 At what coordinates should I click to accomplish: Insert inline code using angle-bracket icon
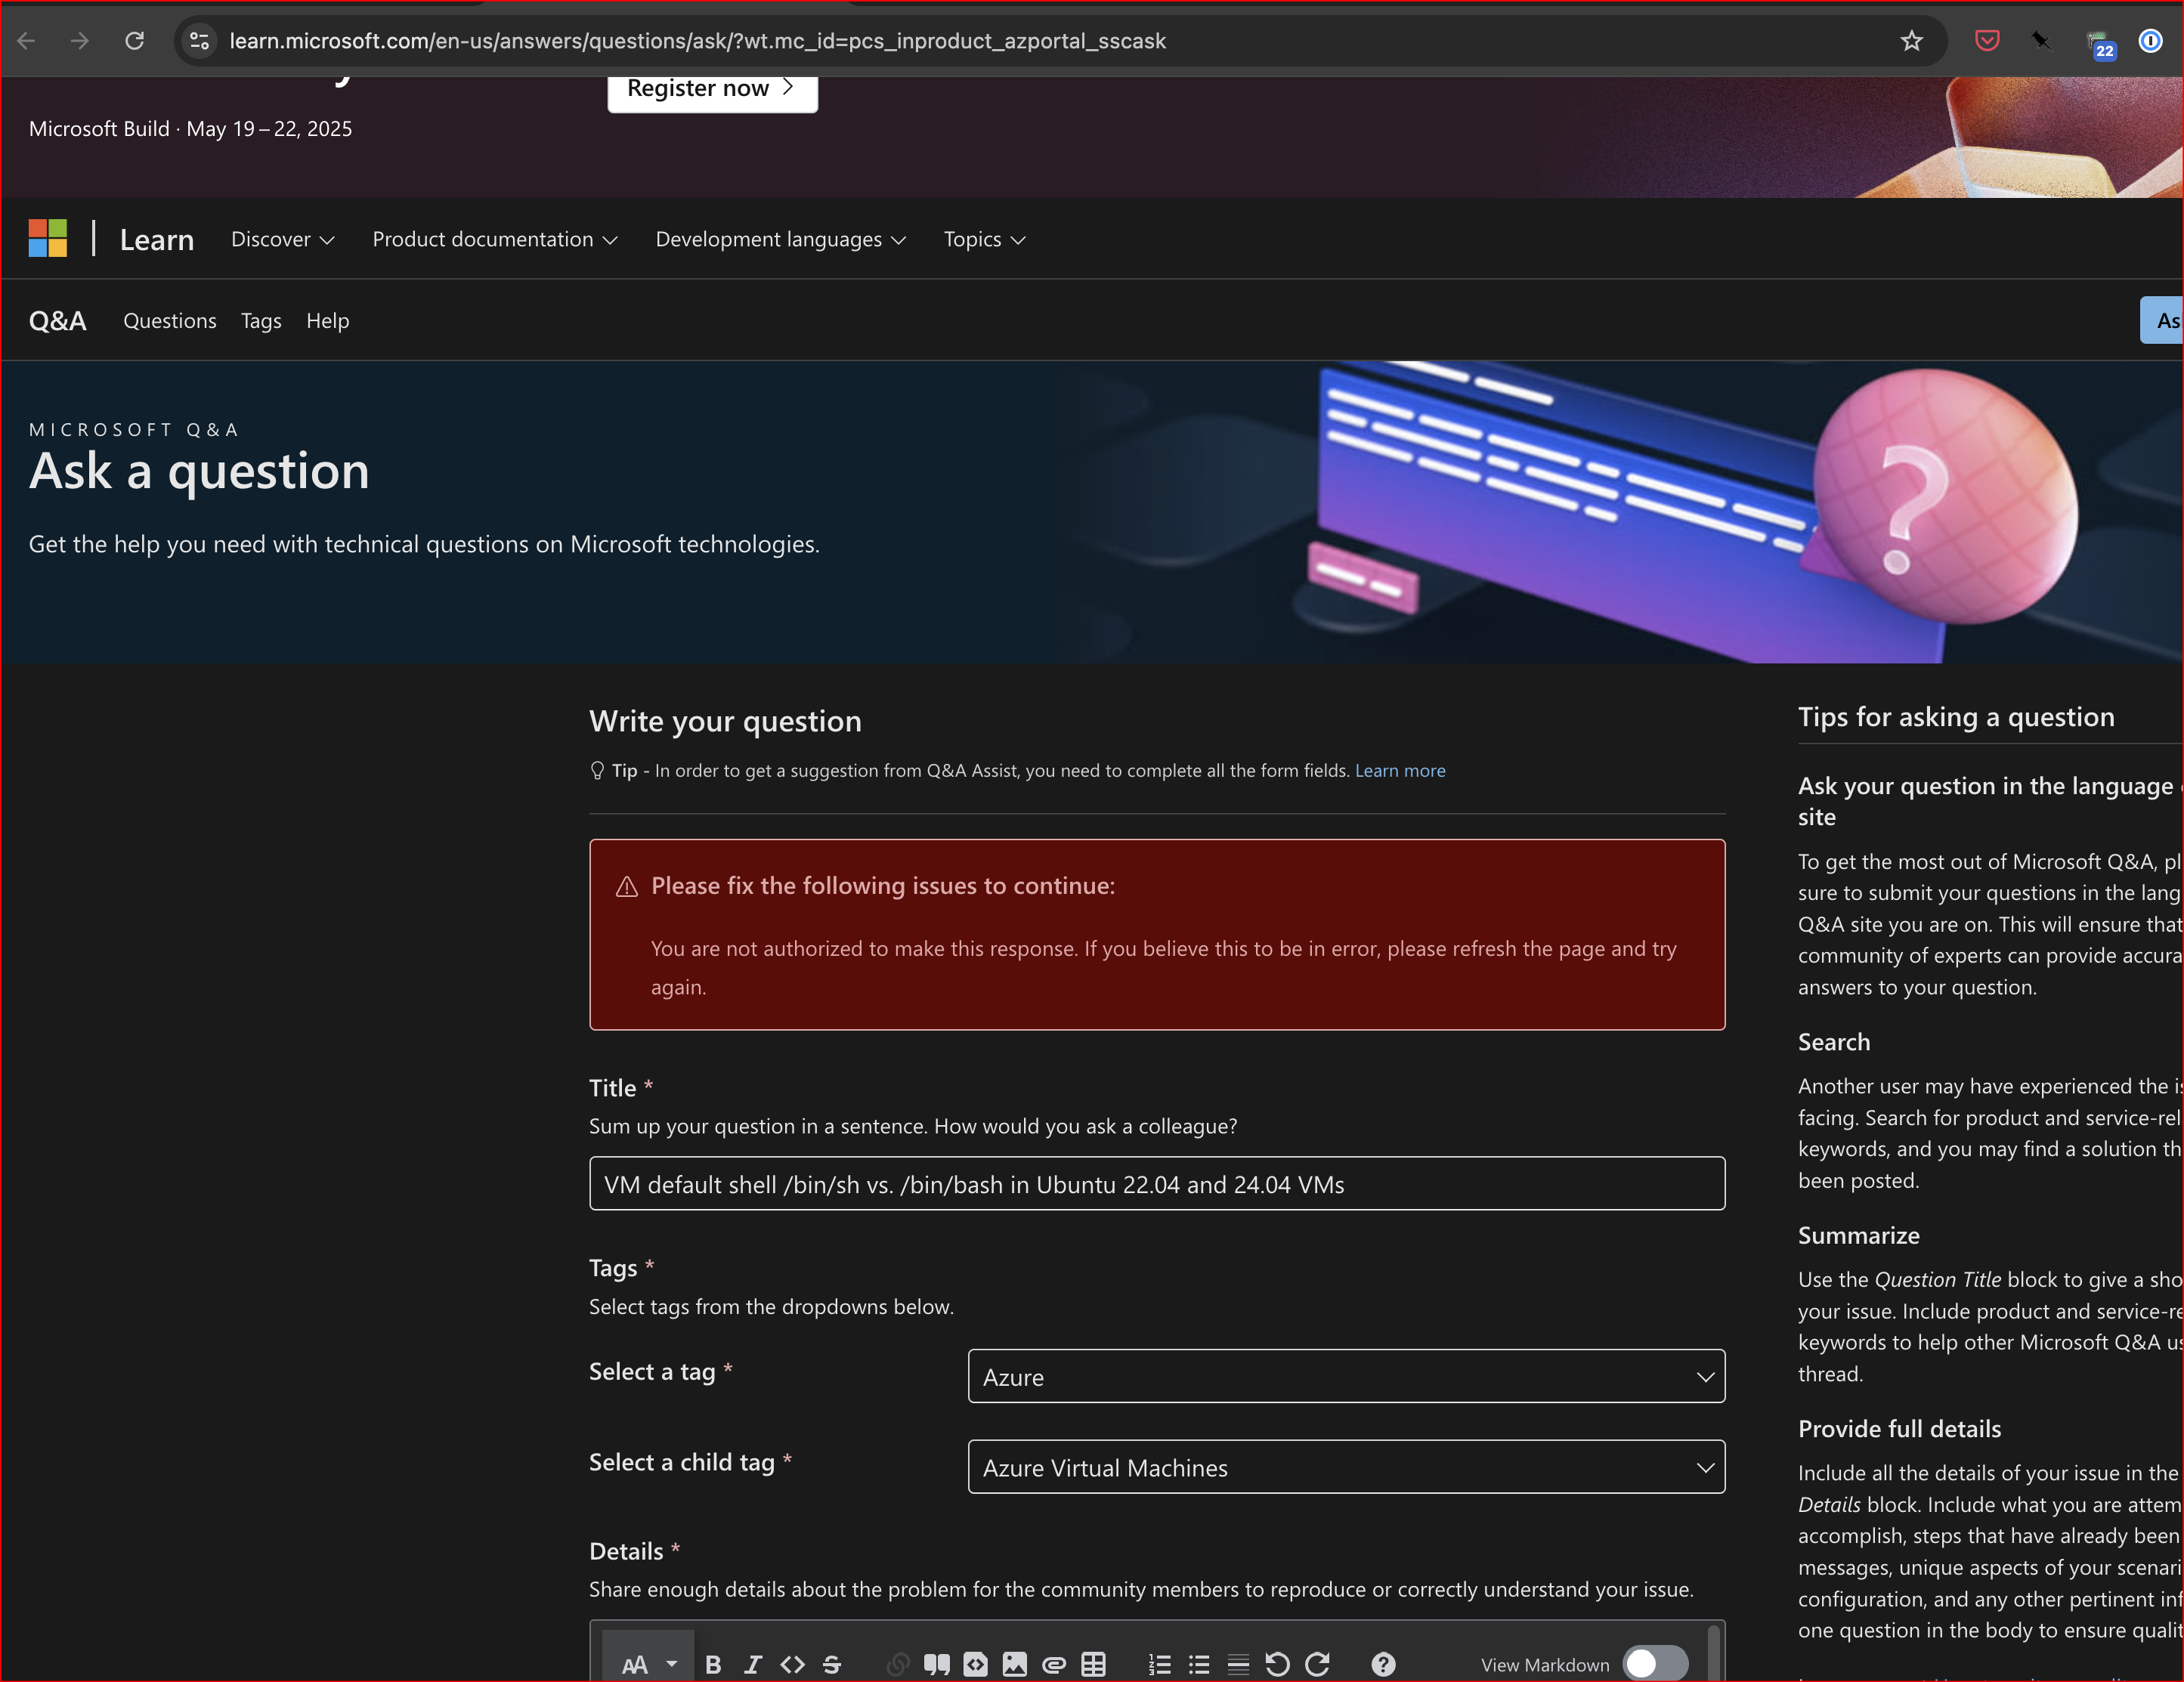pos(792,1664)
